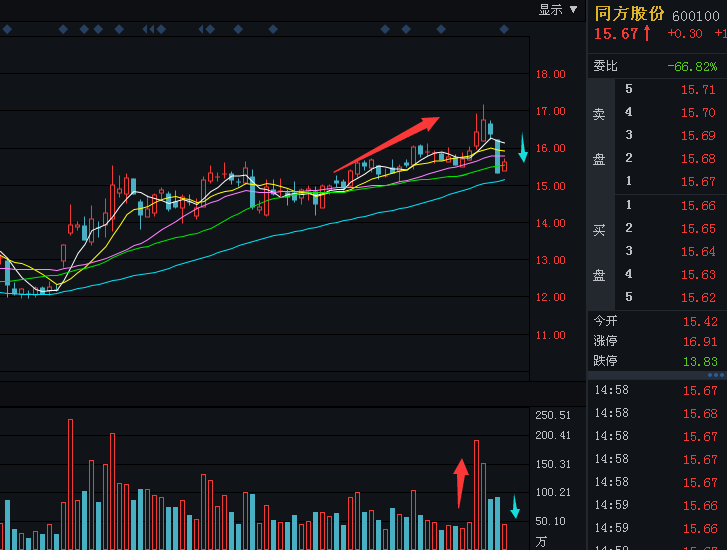Screen dimensions: 727x550
Task: Click the three-dot expander below 跌停
Action: [716, 375]
